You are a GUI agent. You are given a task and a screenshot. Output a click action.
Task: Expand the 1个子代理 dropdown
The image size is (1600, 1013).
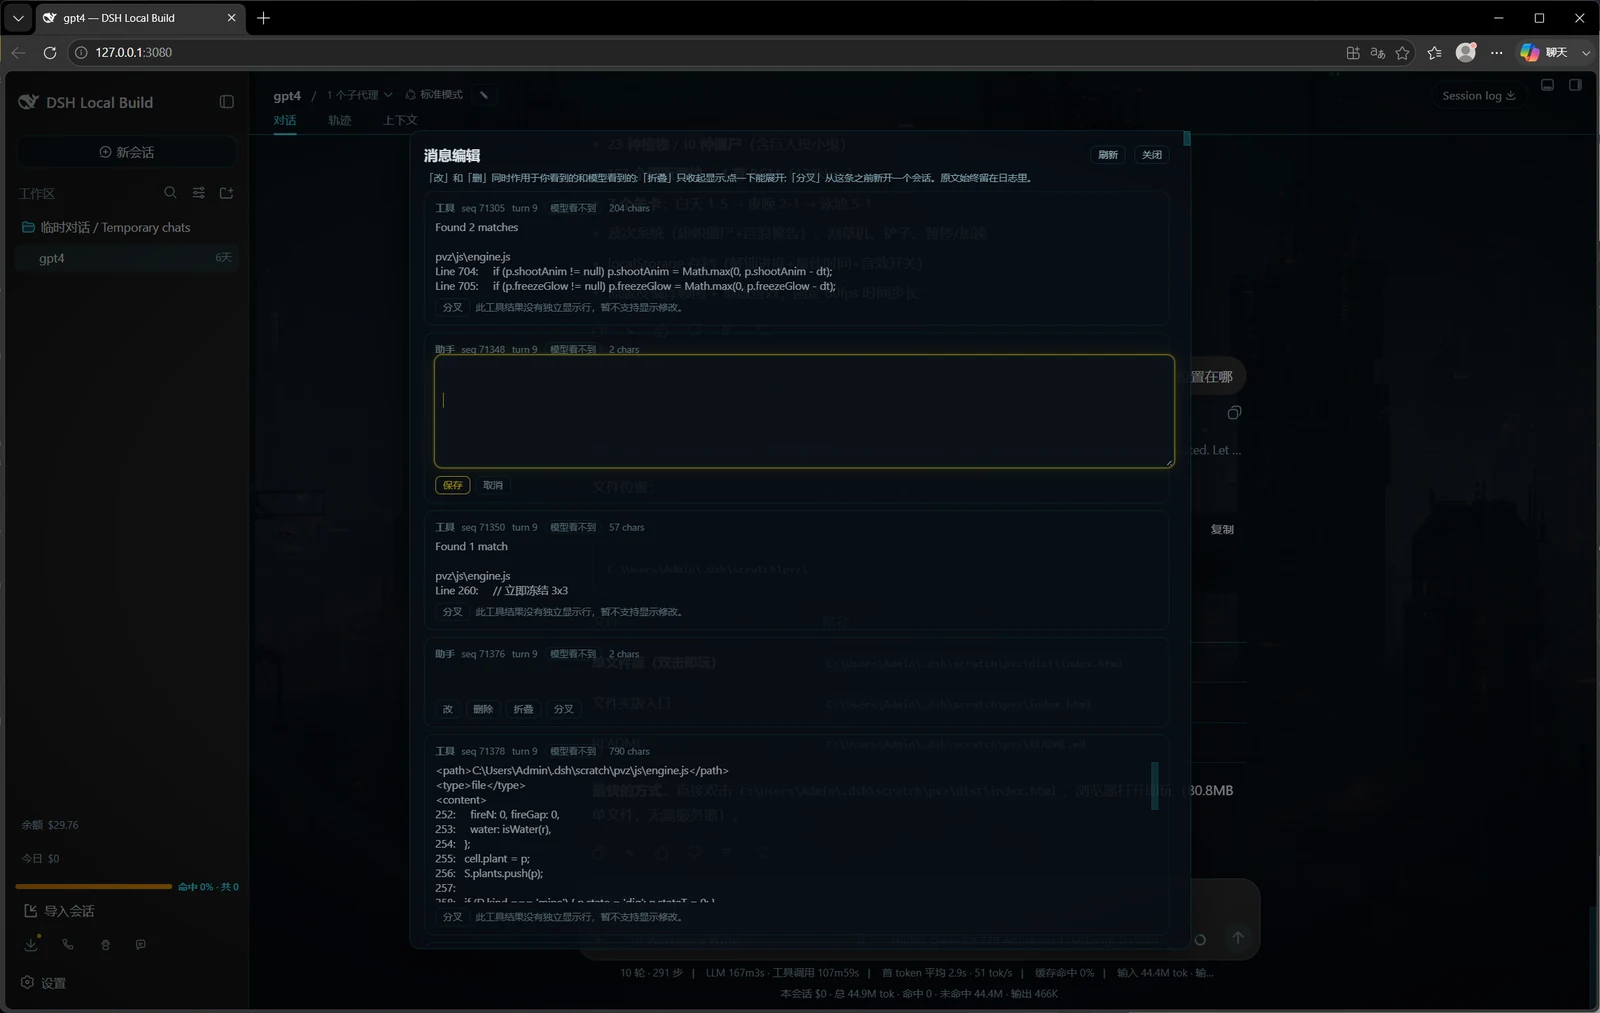point(359,95)
